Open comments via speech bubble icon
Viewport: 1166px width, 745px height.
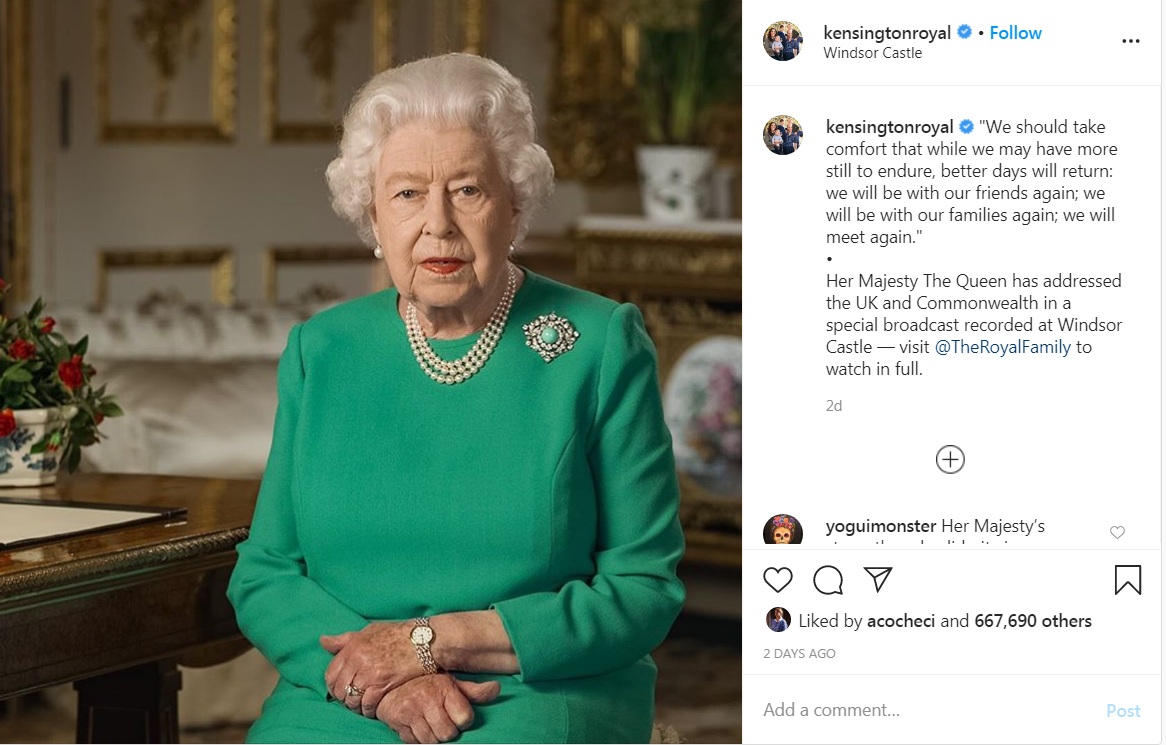pos(828,580)
